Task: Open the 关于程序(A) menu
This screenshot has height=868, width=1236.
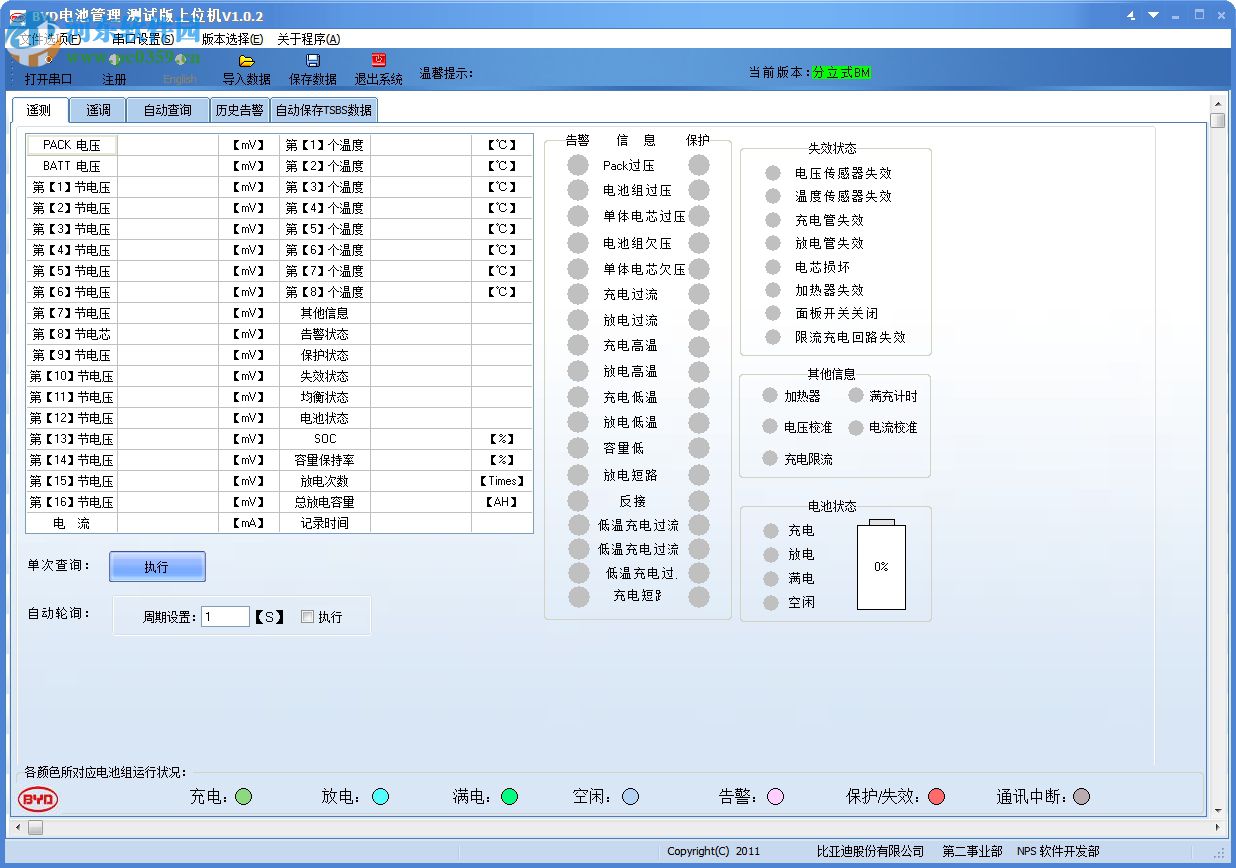Action: pyautogui.click(x=306, y=38)
